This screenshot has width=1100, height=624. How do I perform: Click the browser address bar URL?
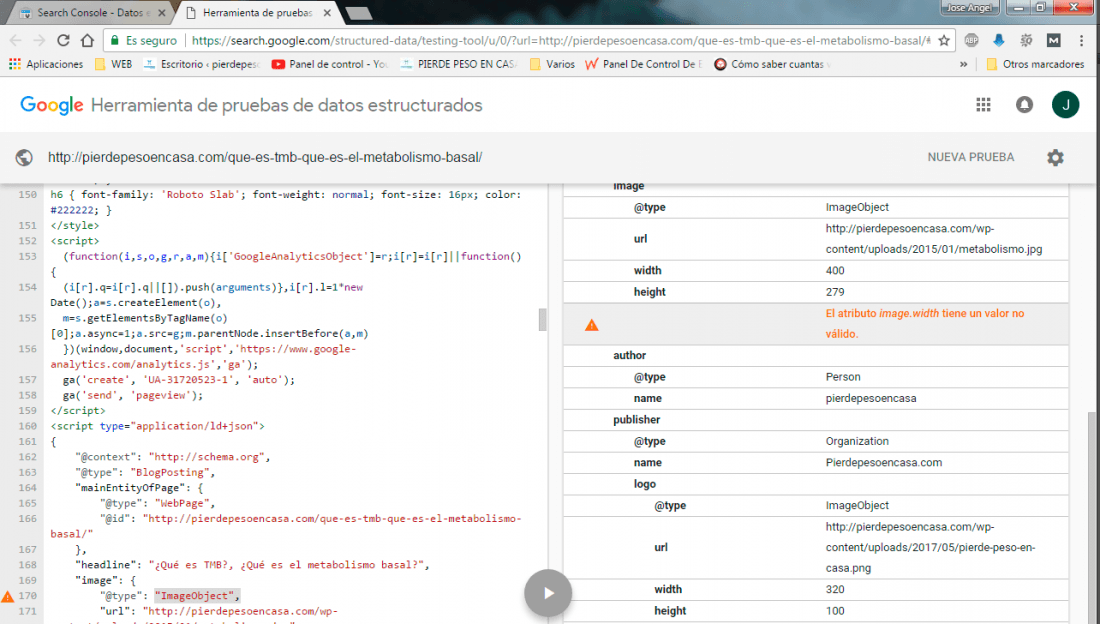(x=561, y=41)
